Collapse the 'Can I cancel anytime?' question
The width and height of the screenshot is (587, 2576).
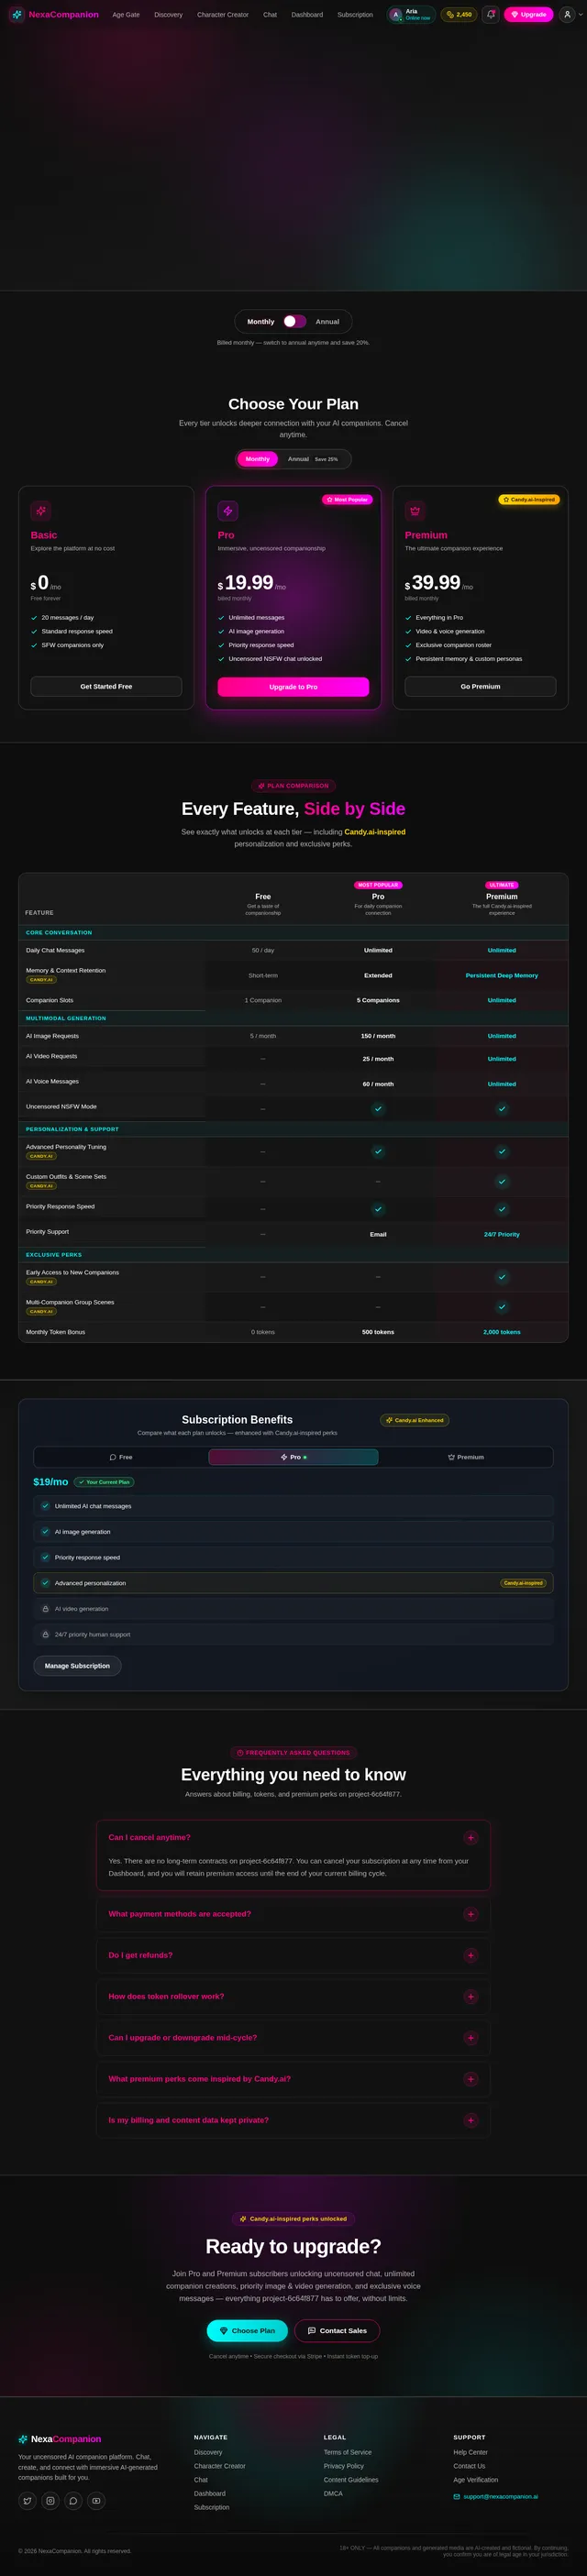[293, 1837]
